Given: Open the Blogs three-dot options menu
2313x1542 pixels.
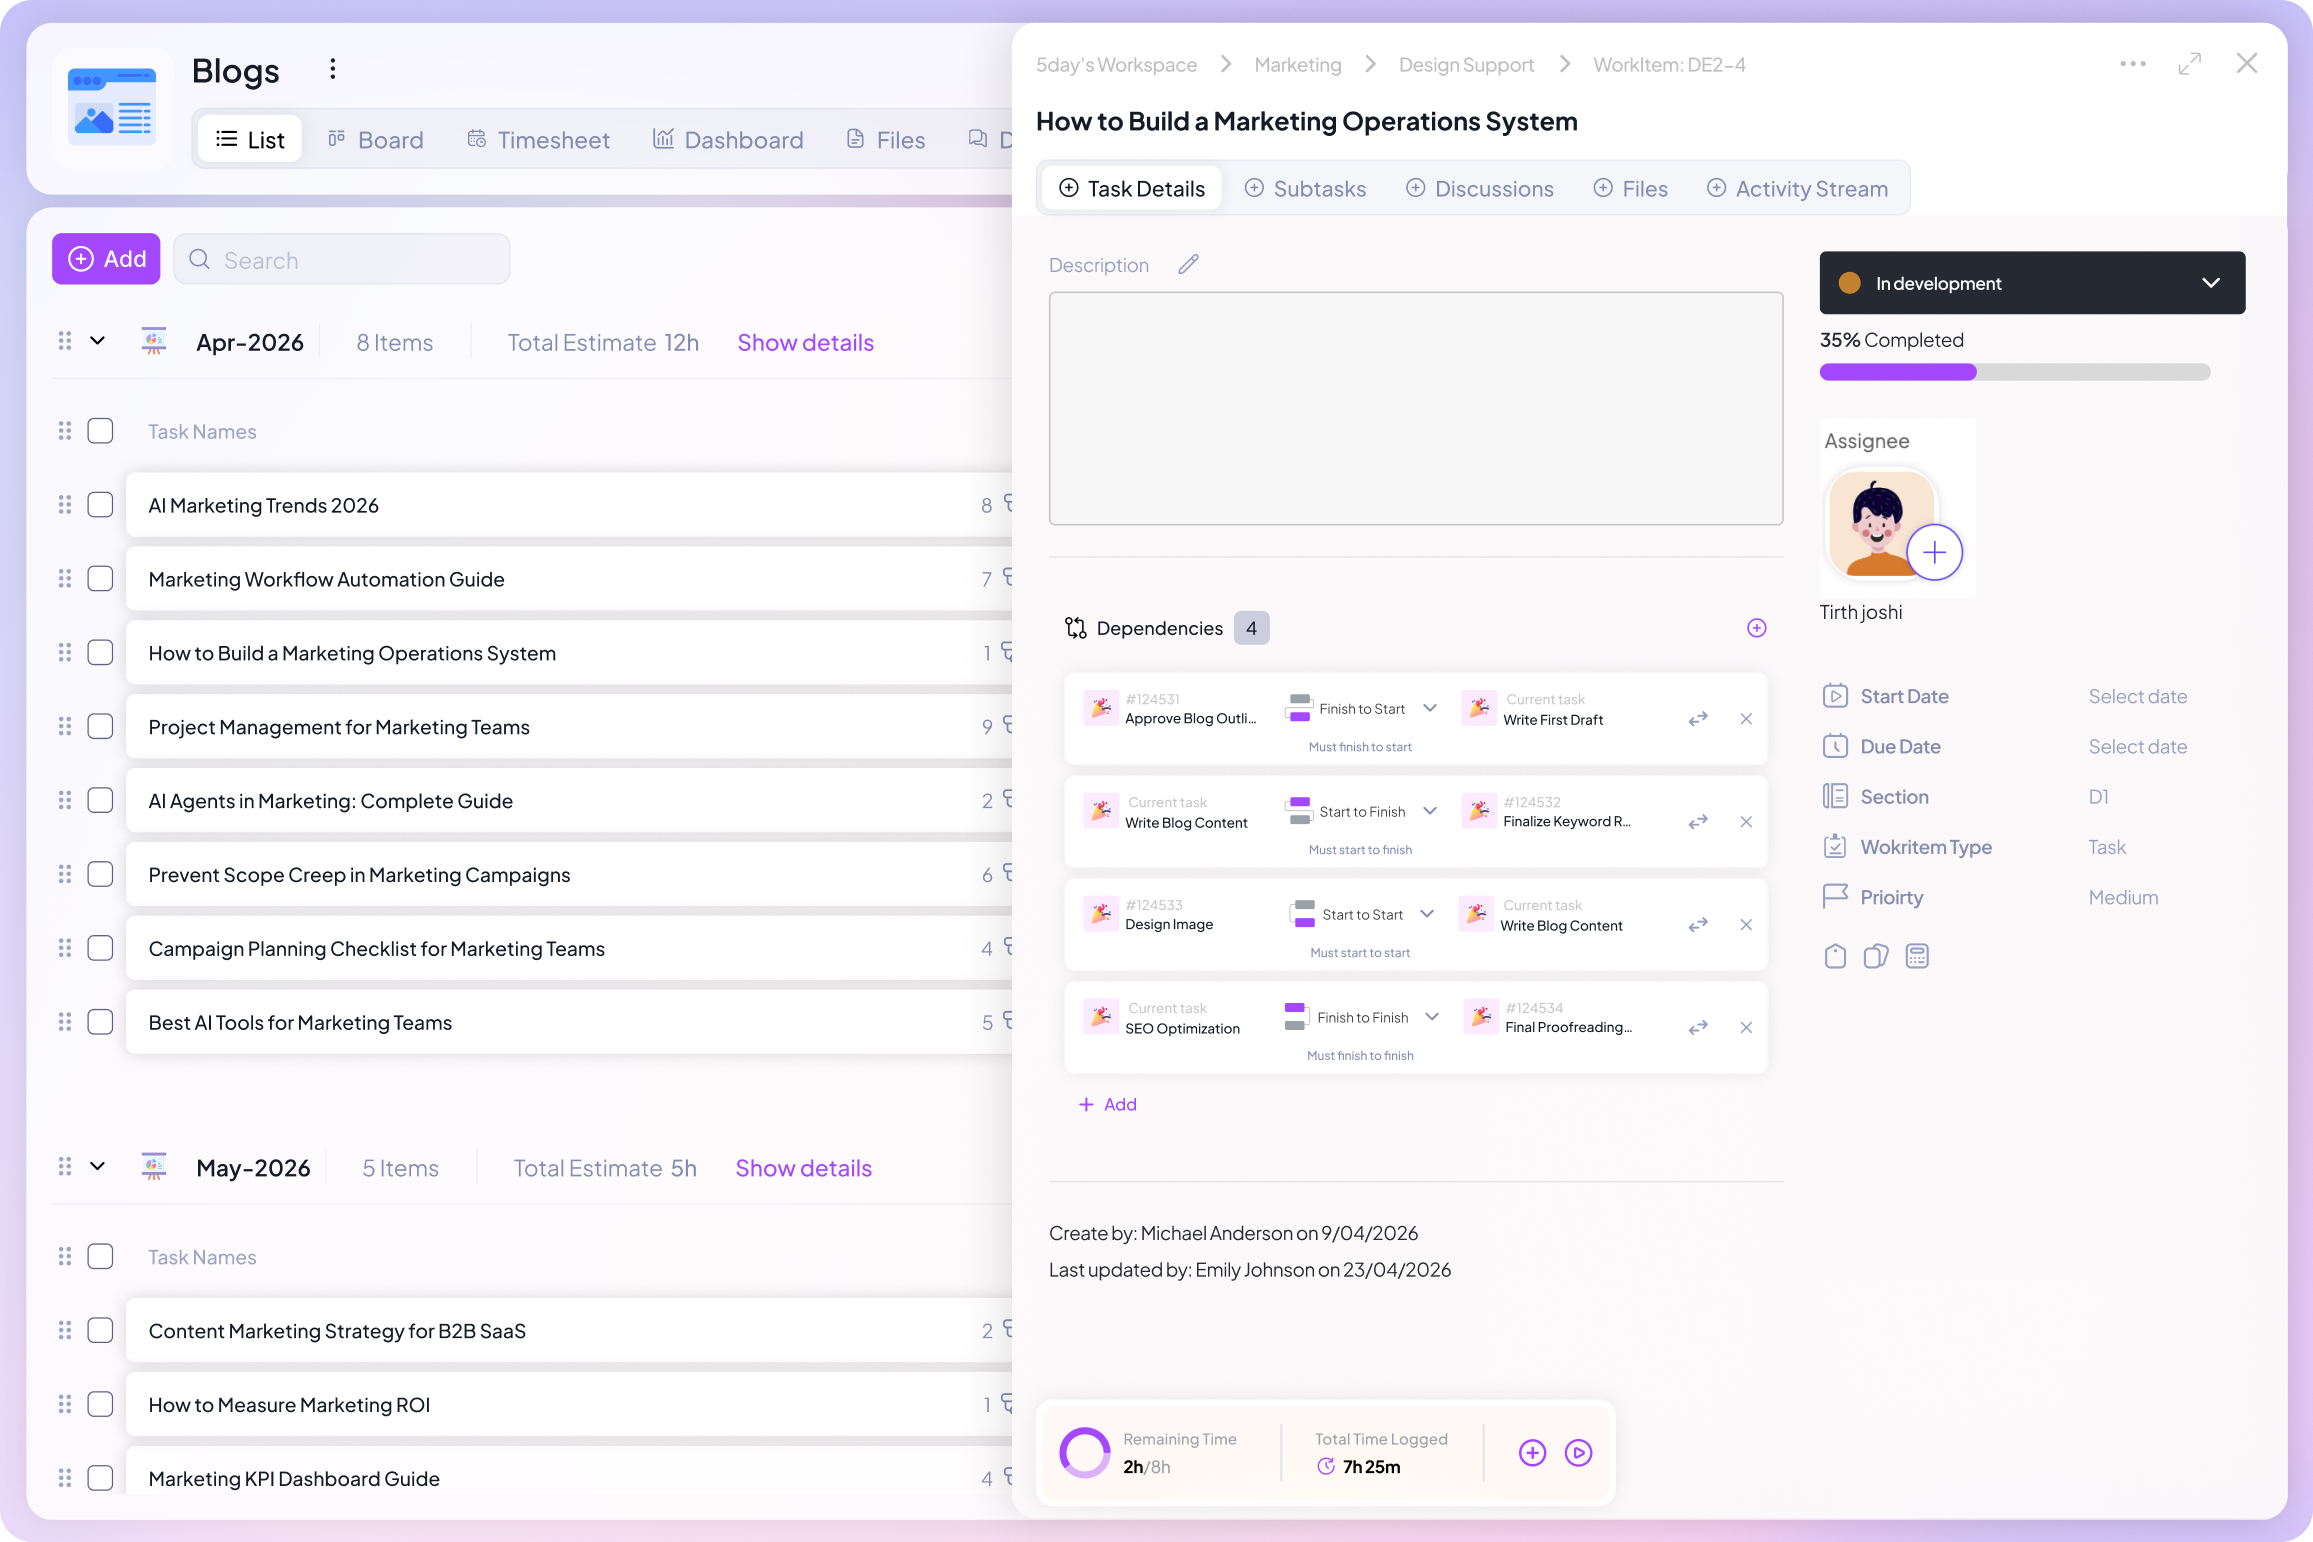Looking at the screenshot, I should coord(333,69).
